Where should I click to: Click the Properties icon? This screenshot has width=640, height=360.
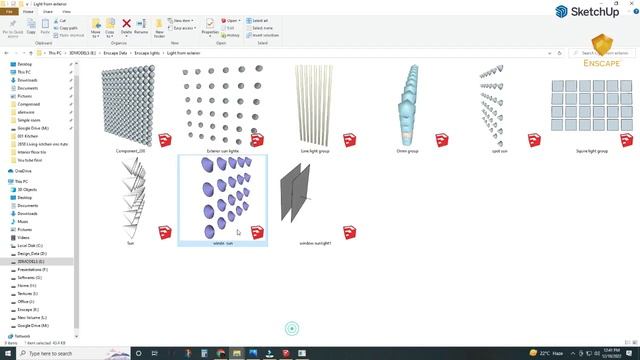coord(210,23)
